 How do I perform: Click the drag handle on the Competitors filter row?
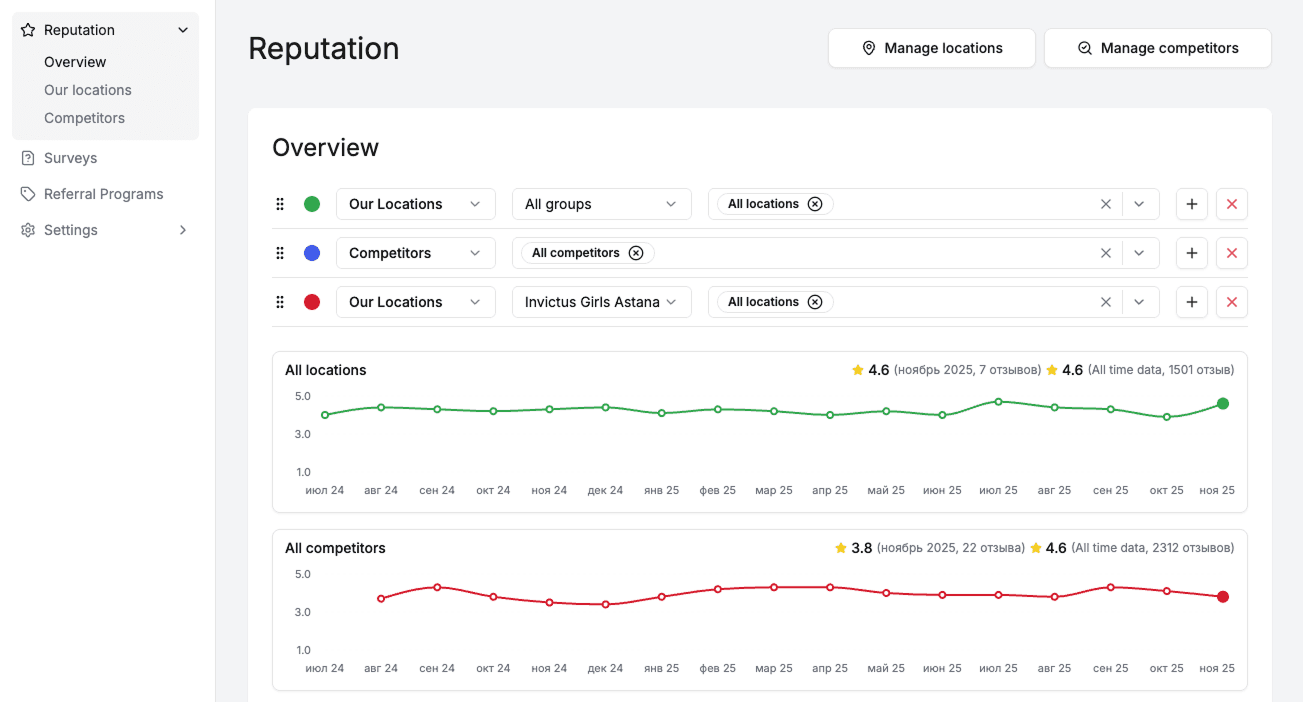[280, 252]
